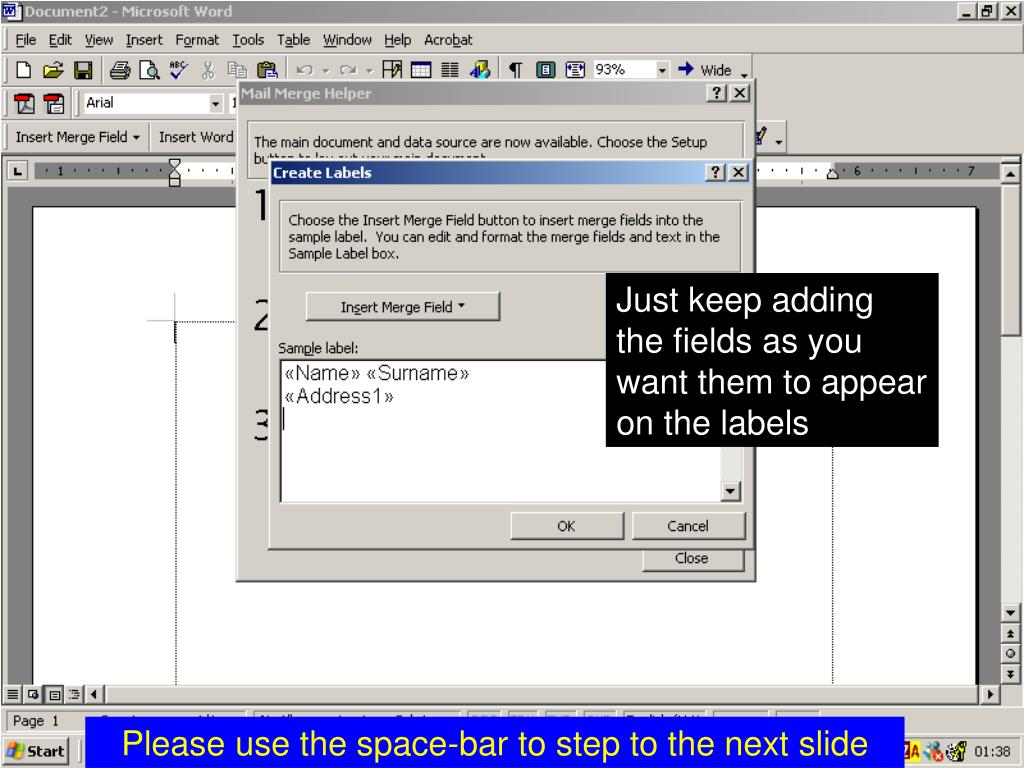Open the Table menu
Viewport: 1024px width, 768px height.
[293, 40]
